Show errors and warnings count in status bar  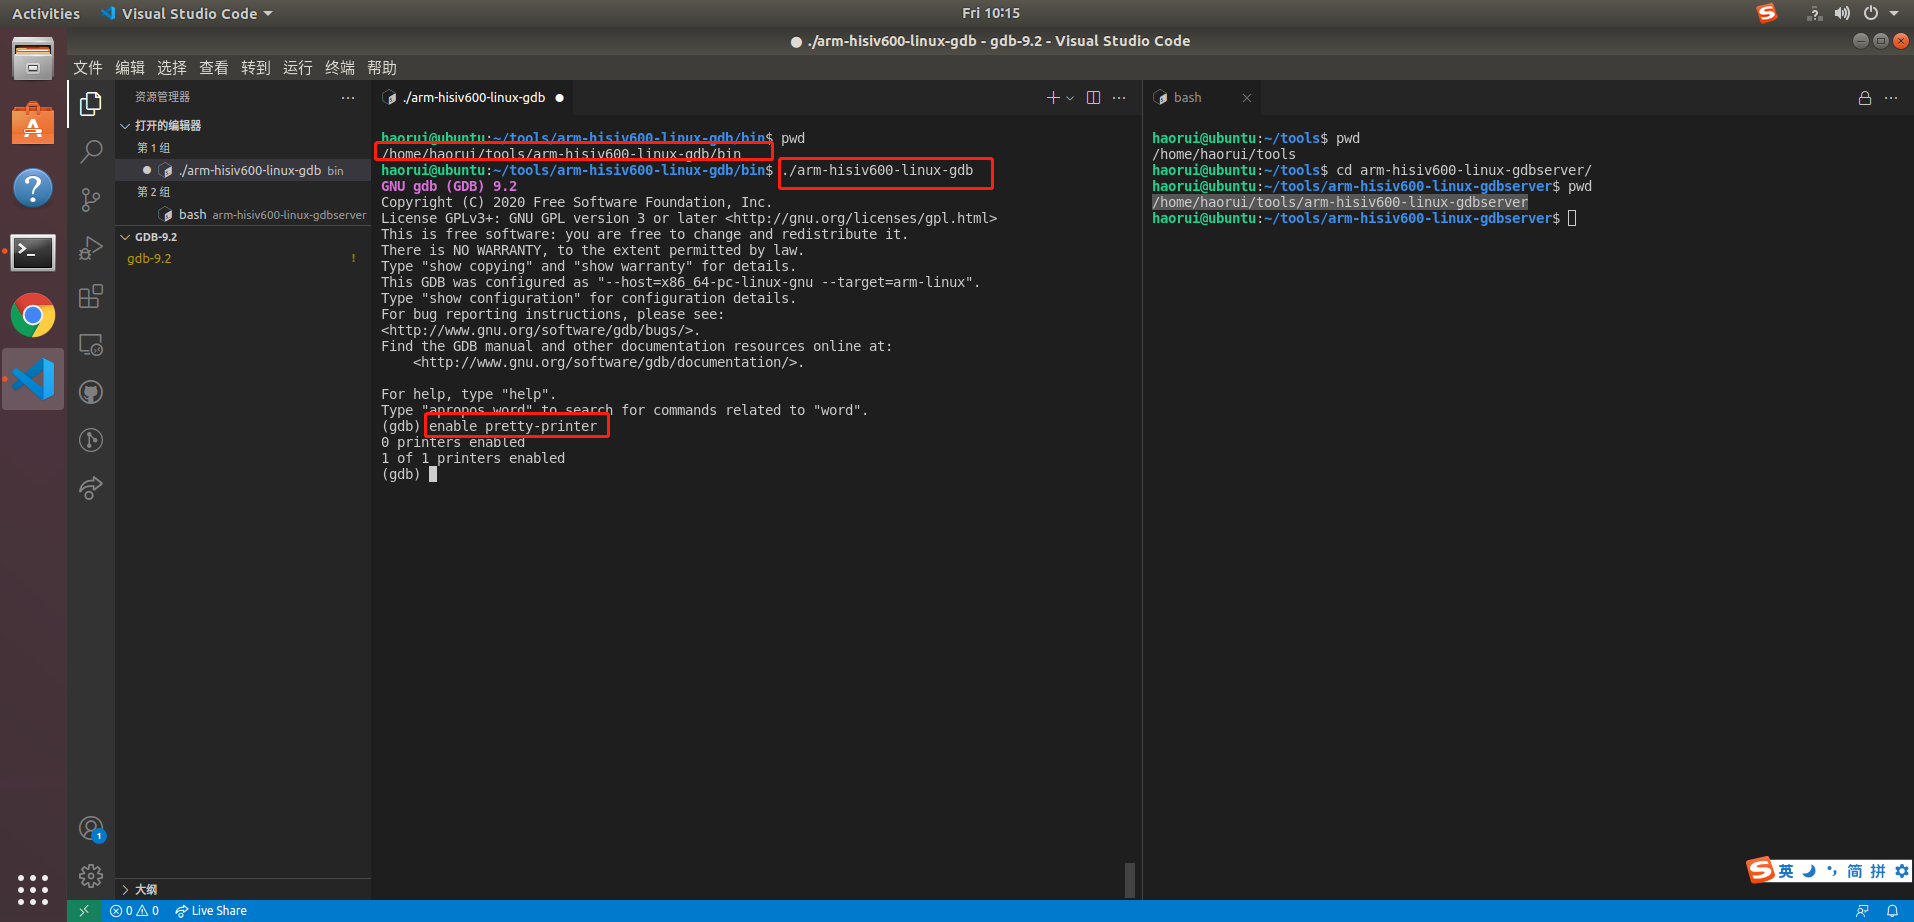pyautogui.click(x=134, y=911)
